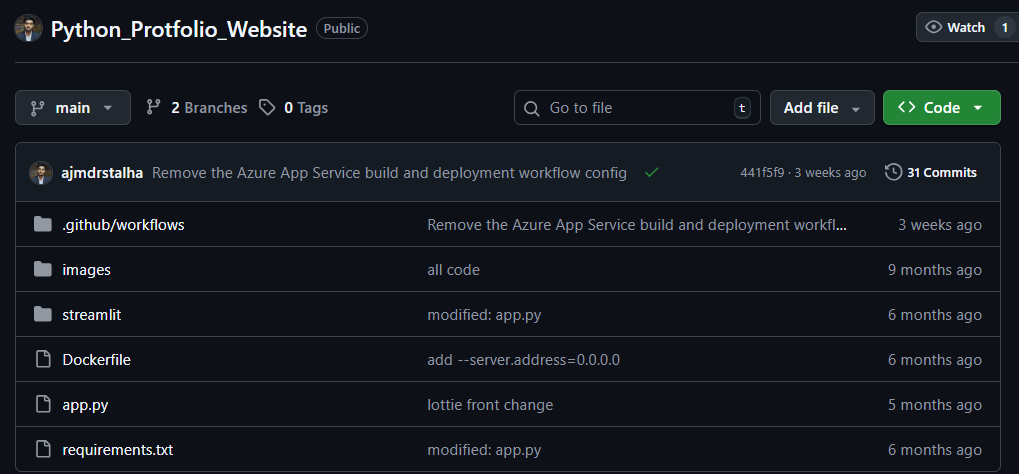1019x474 pixels.
Task: Open the main branch dropdown
Action: (73, 107)
